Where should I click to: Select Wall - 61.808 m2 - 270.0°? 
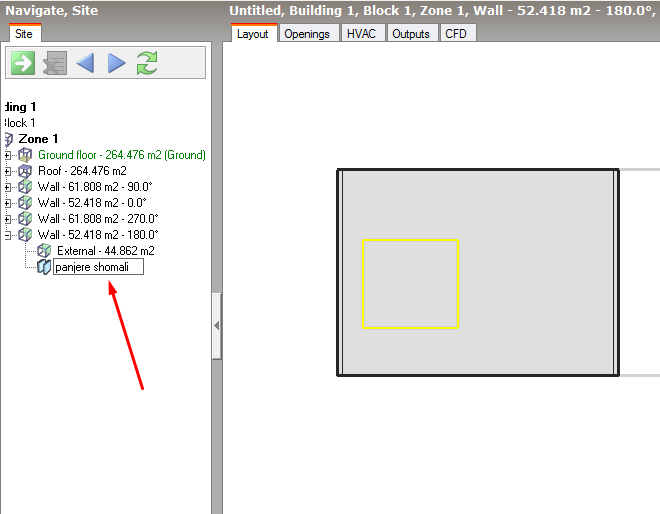click(x=98, y=219)
